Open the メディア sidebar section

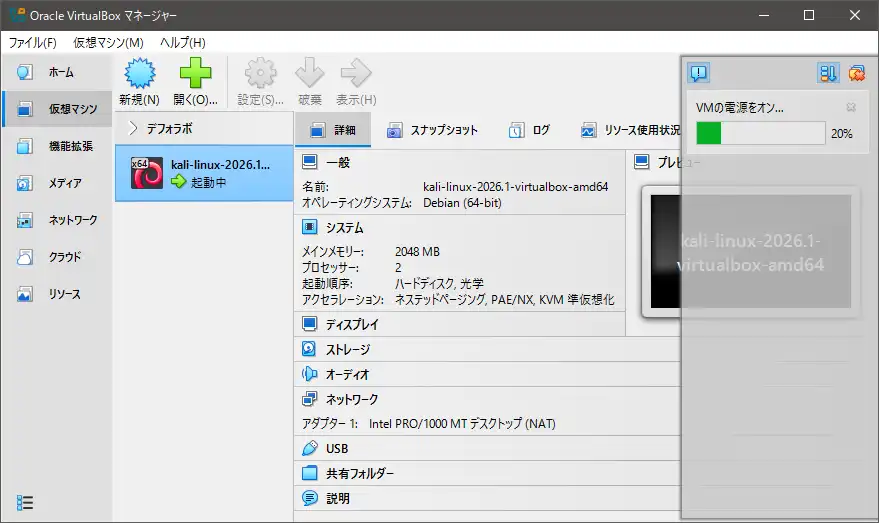(x=56, y=183)
